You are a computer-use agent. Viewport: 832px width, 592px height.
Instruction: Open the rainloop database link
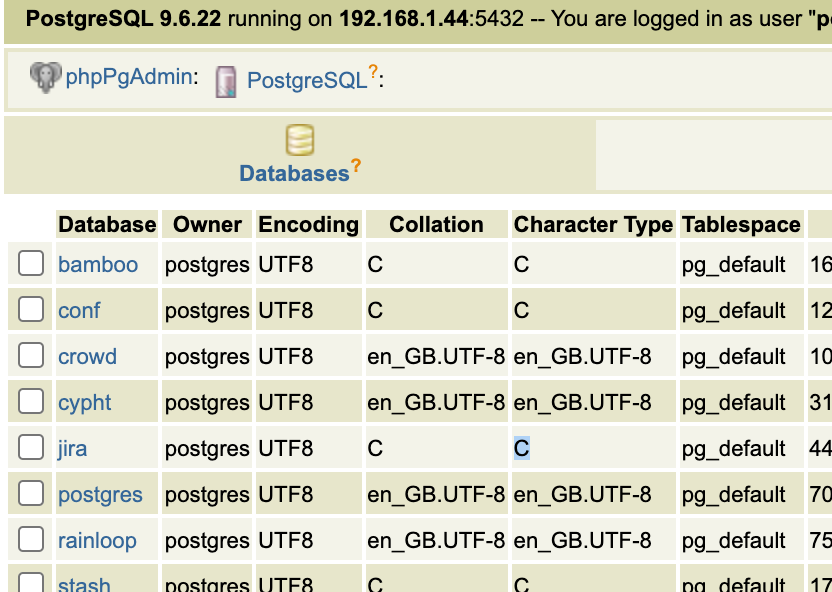coord(96,540)
